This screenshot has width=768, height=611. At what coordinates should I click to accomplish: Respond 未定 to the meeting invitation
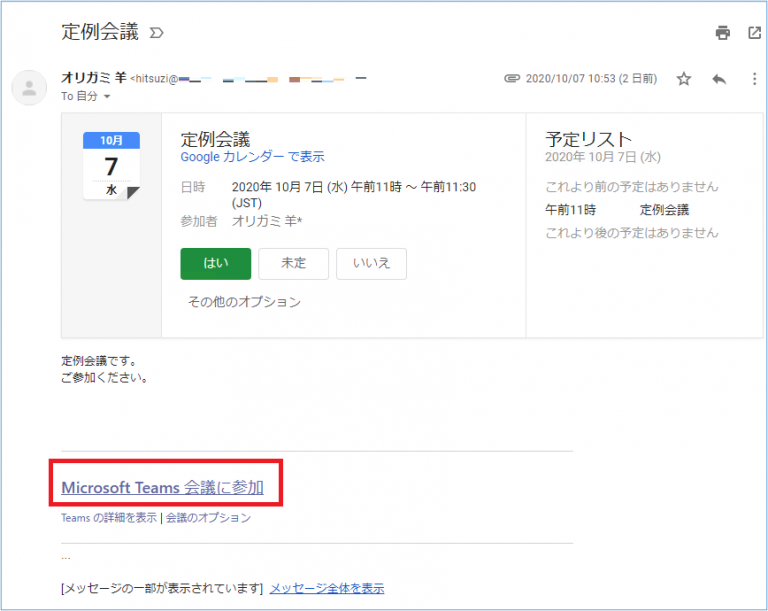pos(293,263)
